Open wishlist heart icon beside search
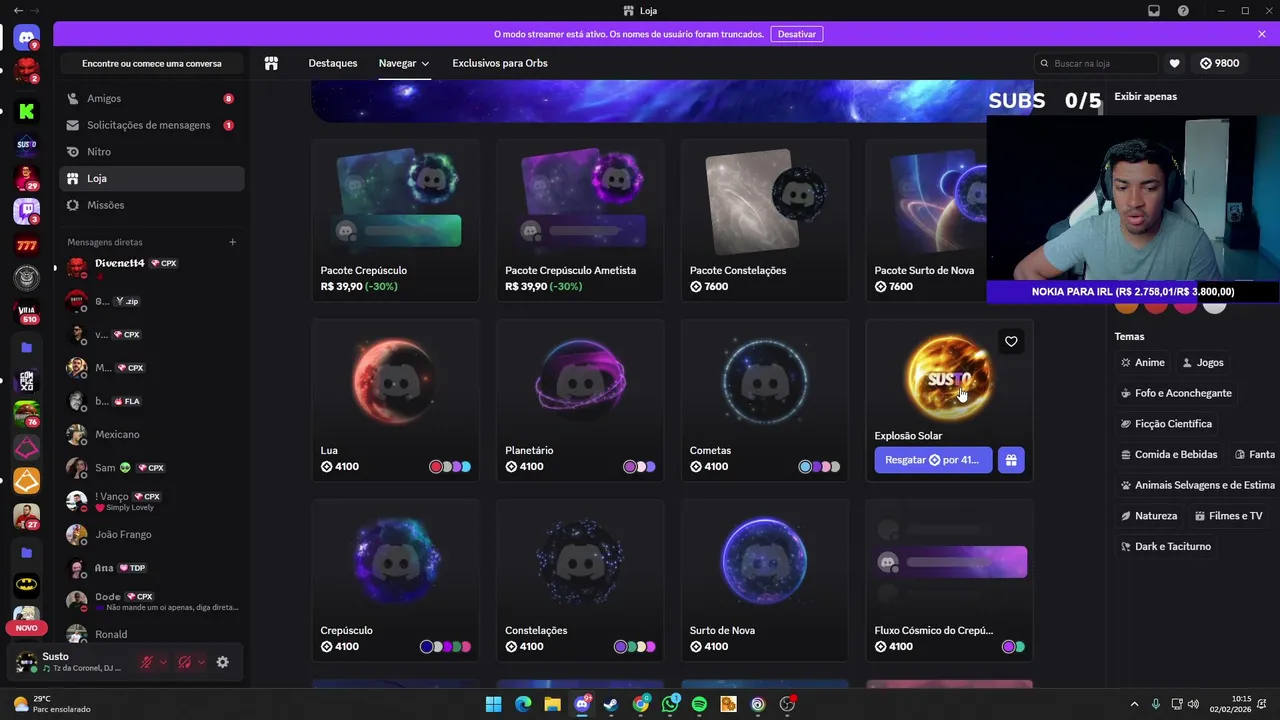1280x720 pixels. click(1174, 63)
